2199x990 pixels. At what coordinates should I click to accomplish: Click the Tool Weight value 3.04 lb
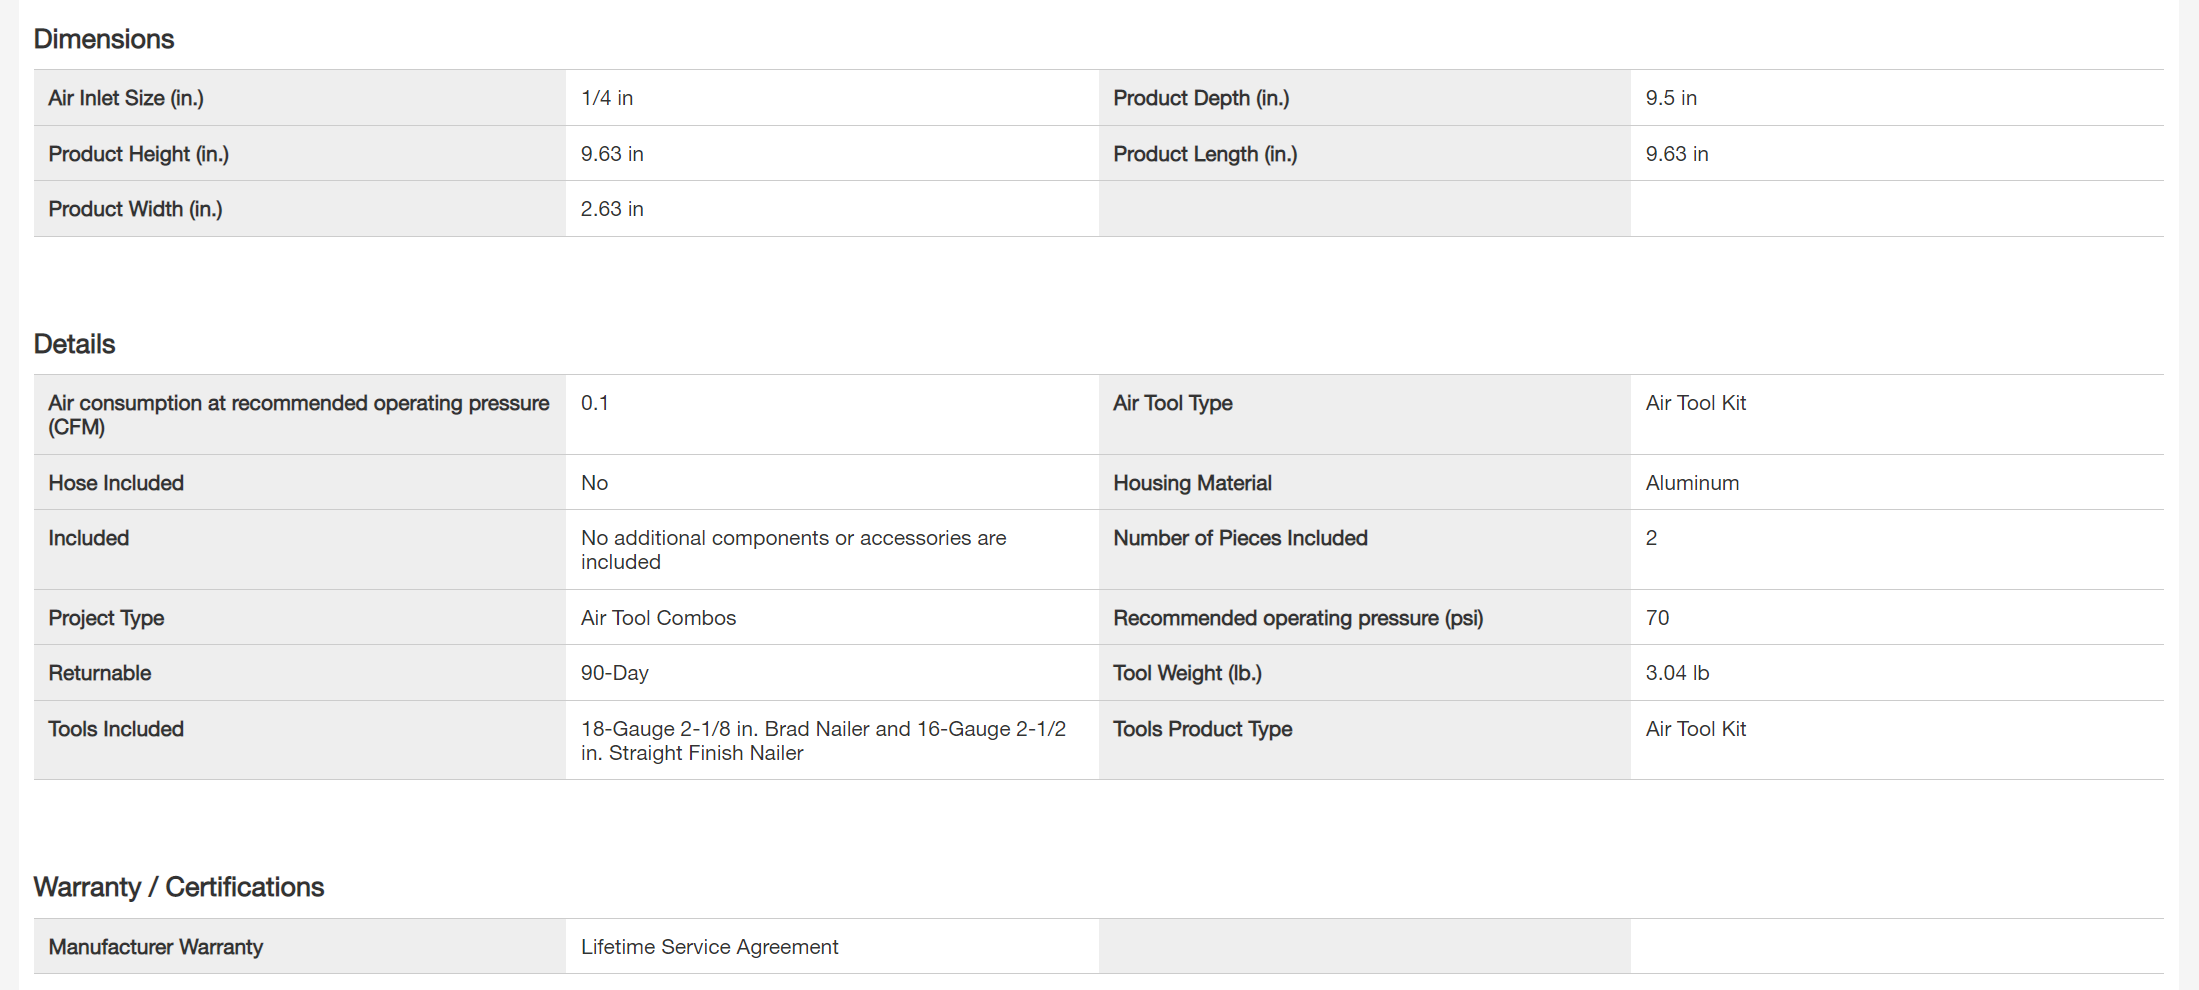[1677, 673]
